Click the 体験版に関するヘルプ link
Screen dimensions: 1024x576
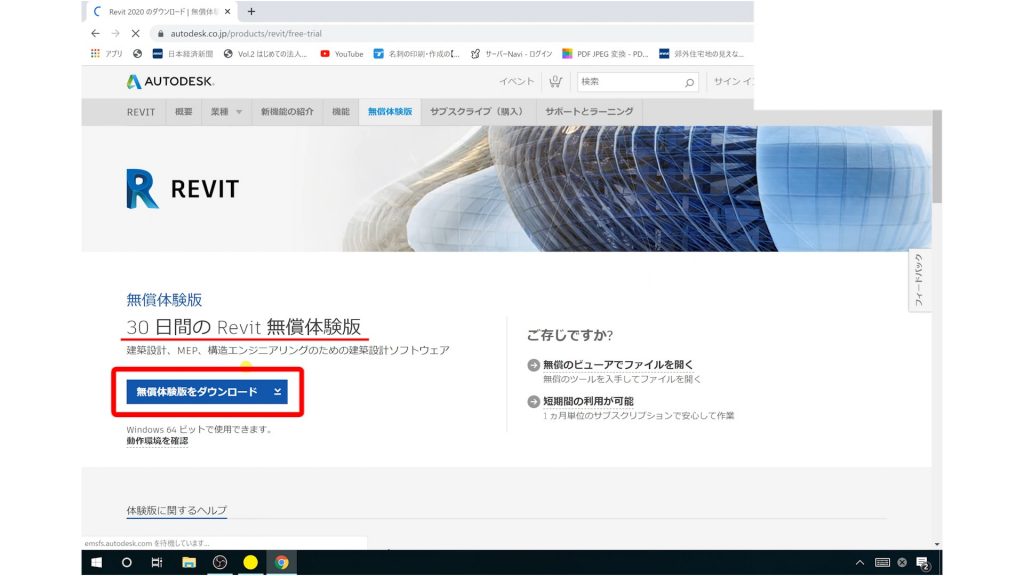tap(175, 510)
